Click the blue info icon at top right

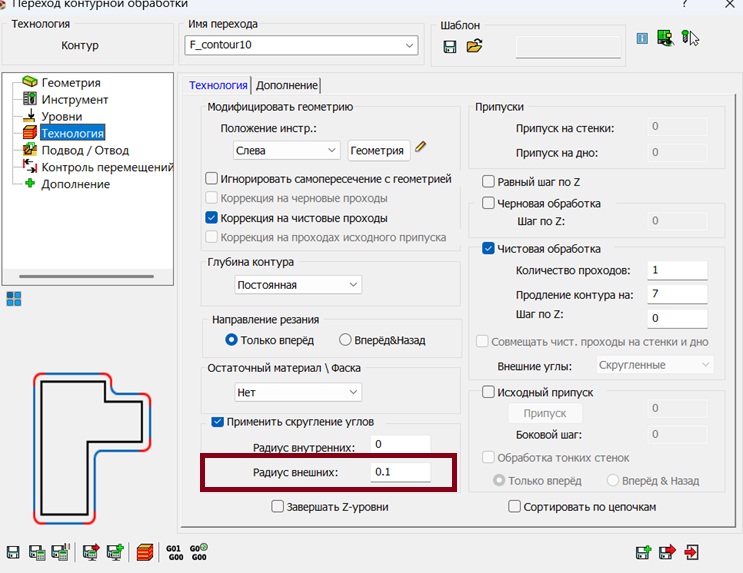click(642, 38)
